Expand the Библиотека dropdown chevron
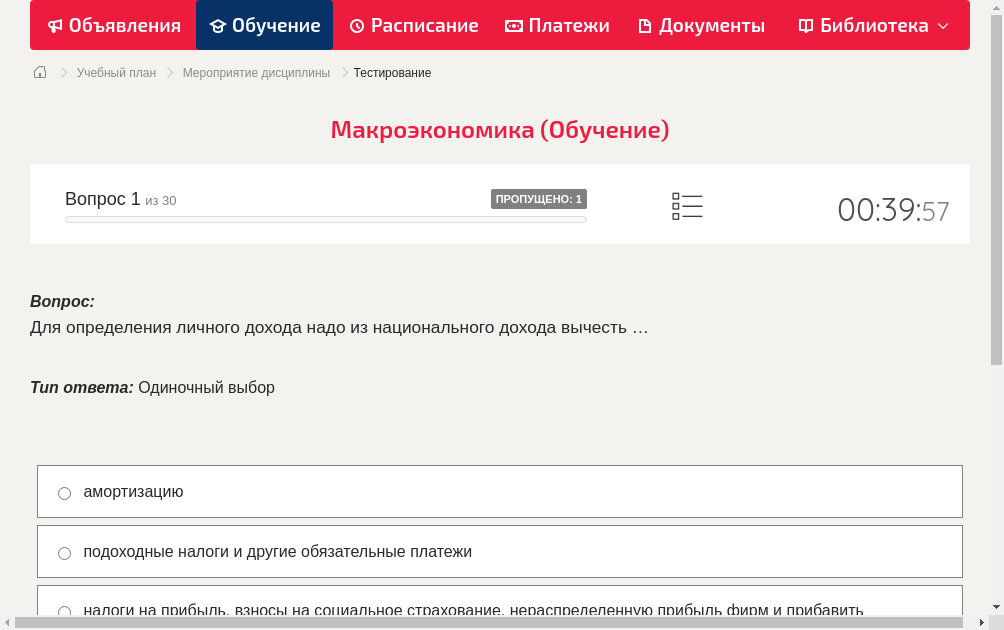The height and width of the screenshot is (630, 1004). 945,27
